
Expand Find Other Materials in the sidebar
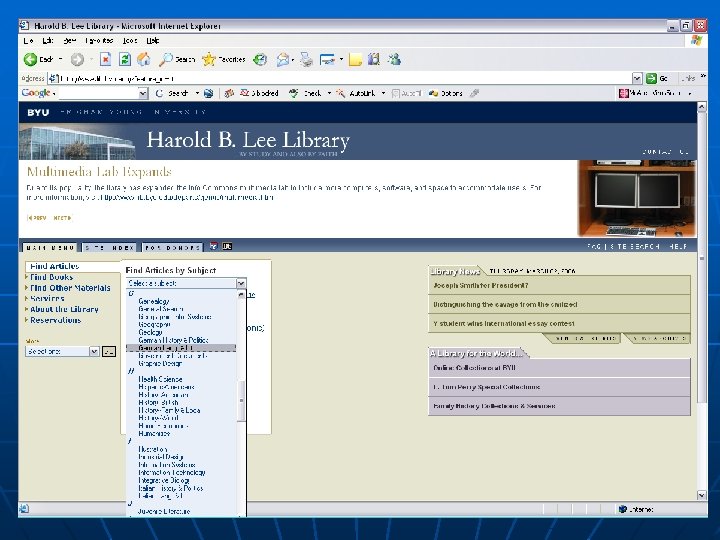point(69,288)
